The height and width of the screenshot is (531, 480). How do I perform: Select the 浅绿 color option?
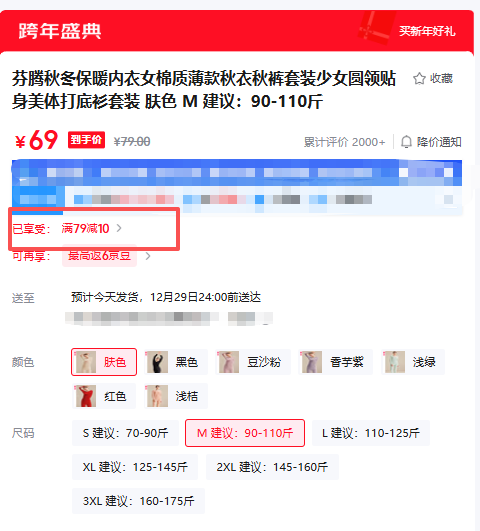coord(413,362)
